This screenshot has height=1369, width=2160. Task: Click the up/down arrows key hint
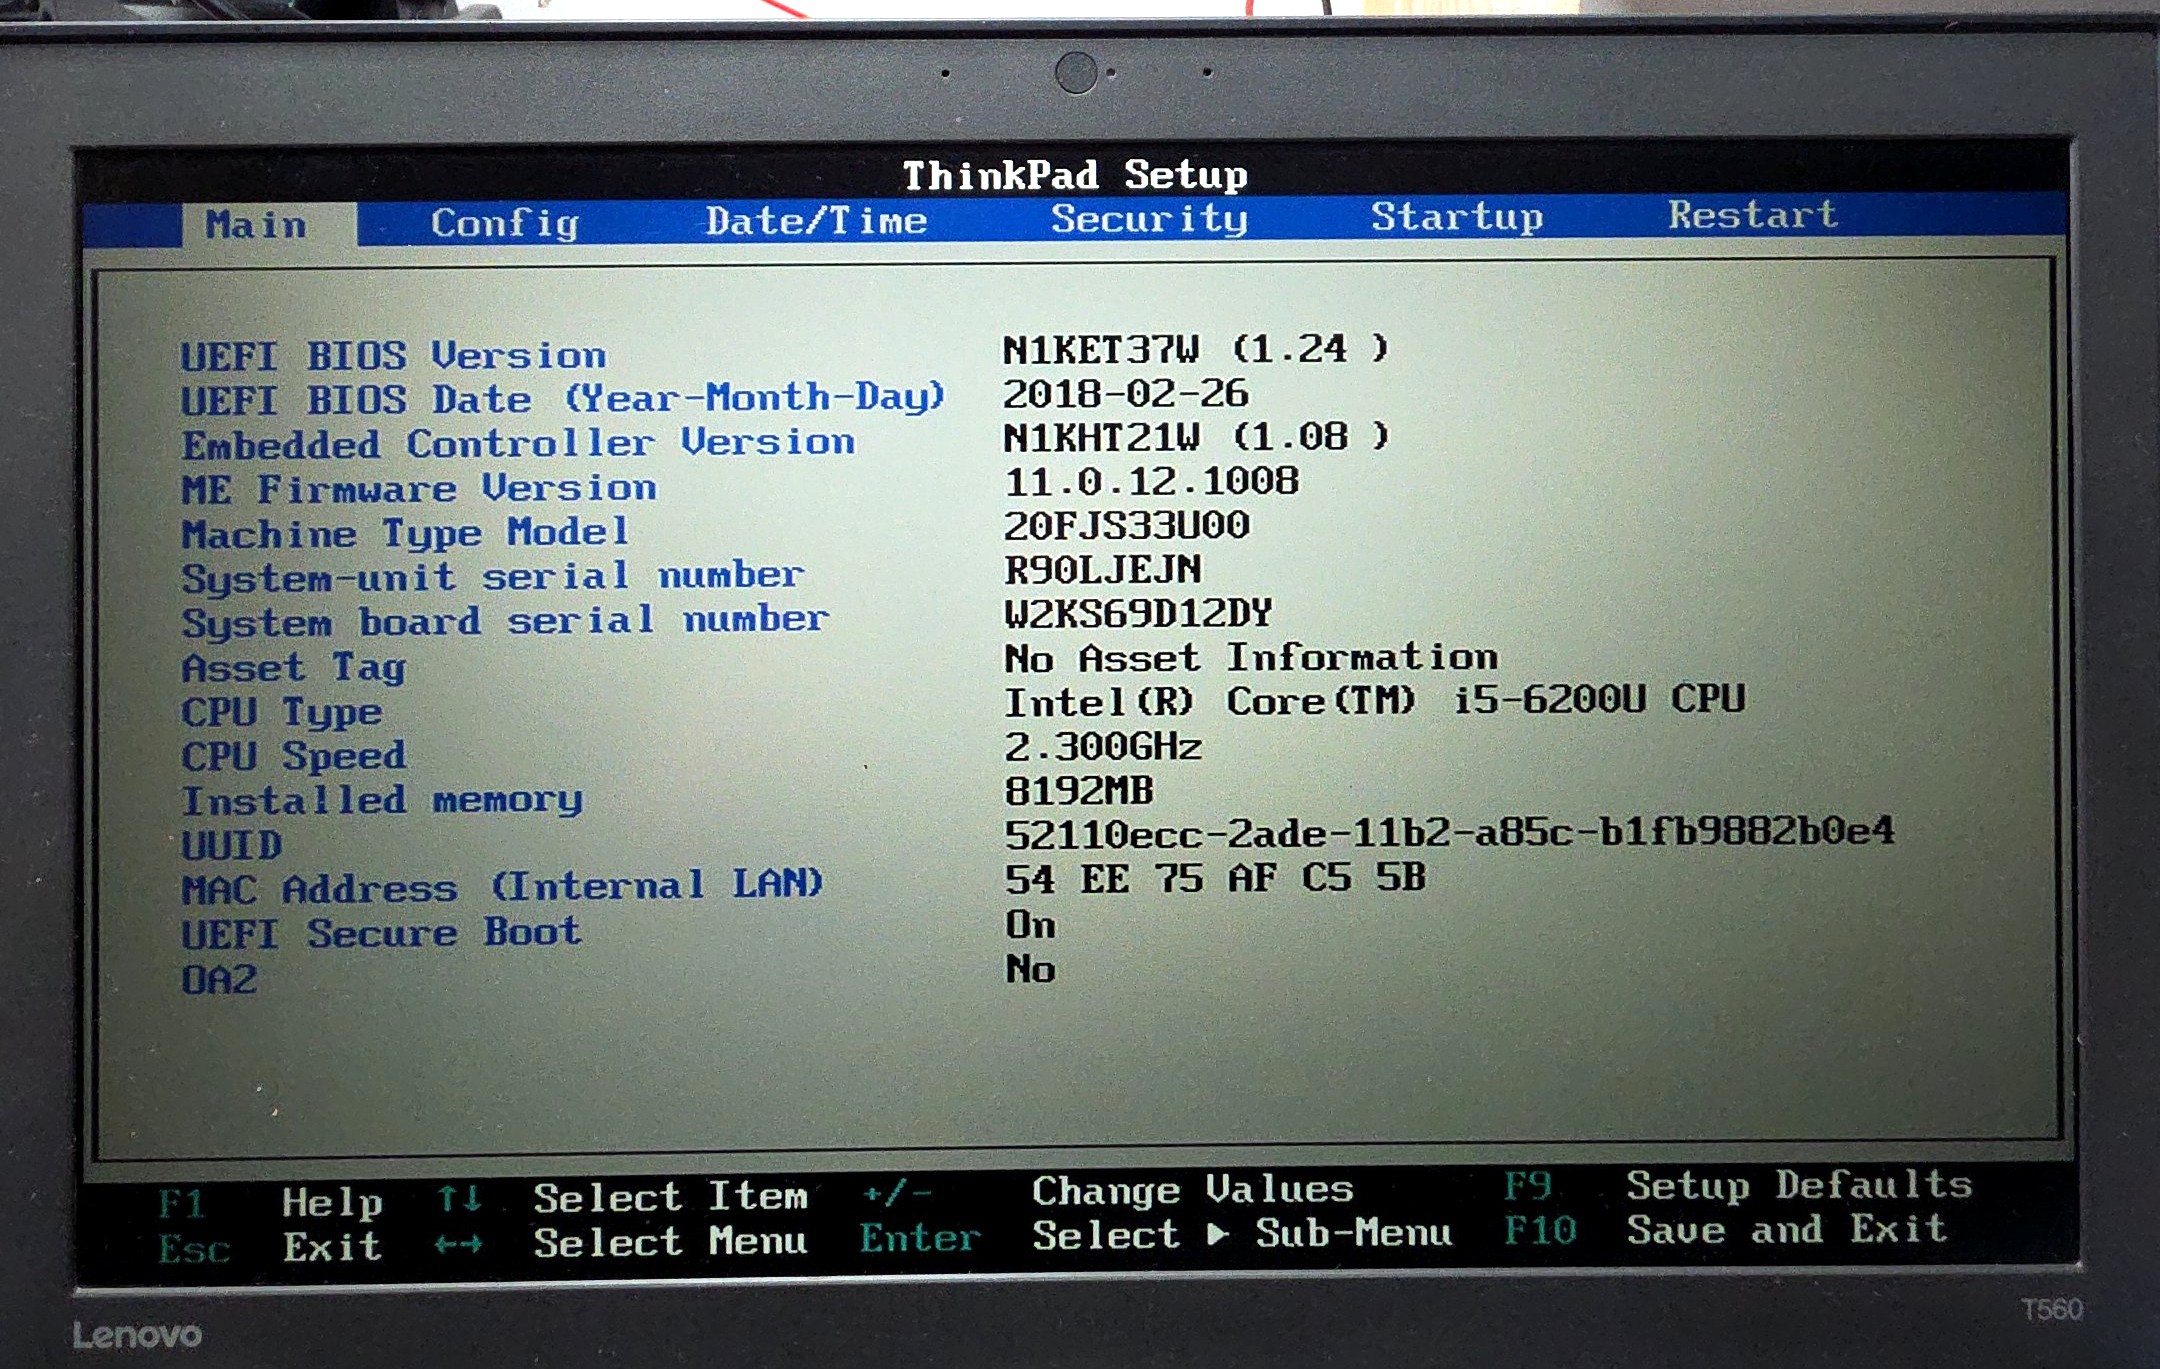click(x=460, y=1198)
